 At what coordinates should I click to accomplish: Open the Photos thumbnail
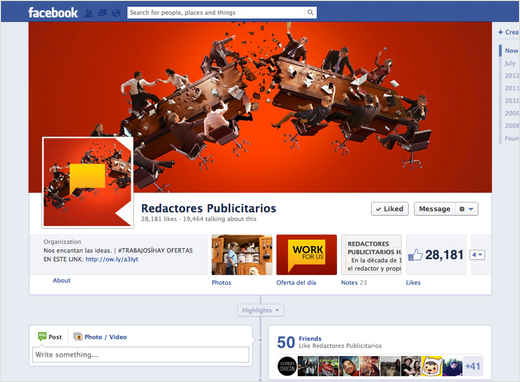click(x=242, y=255)
